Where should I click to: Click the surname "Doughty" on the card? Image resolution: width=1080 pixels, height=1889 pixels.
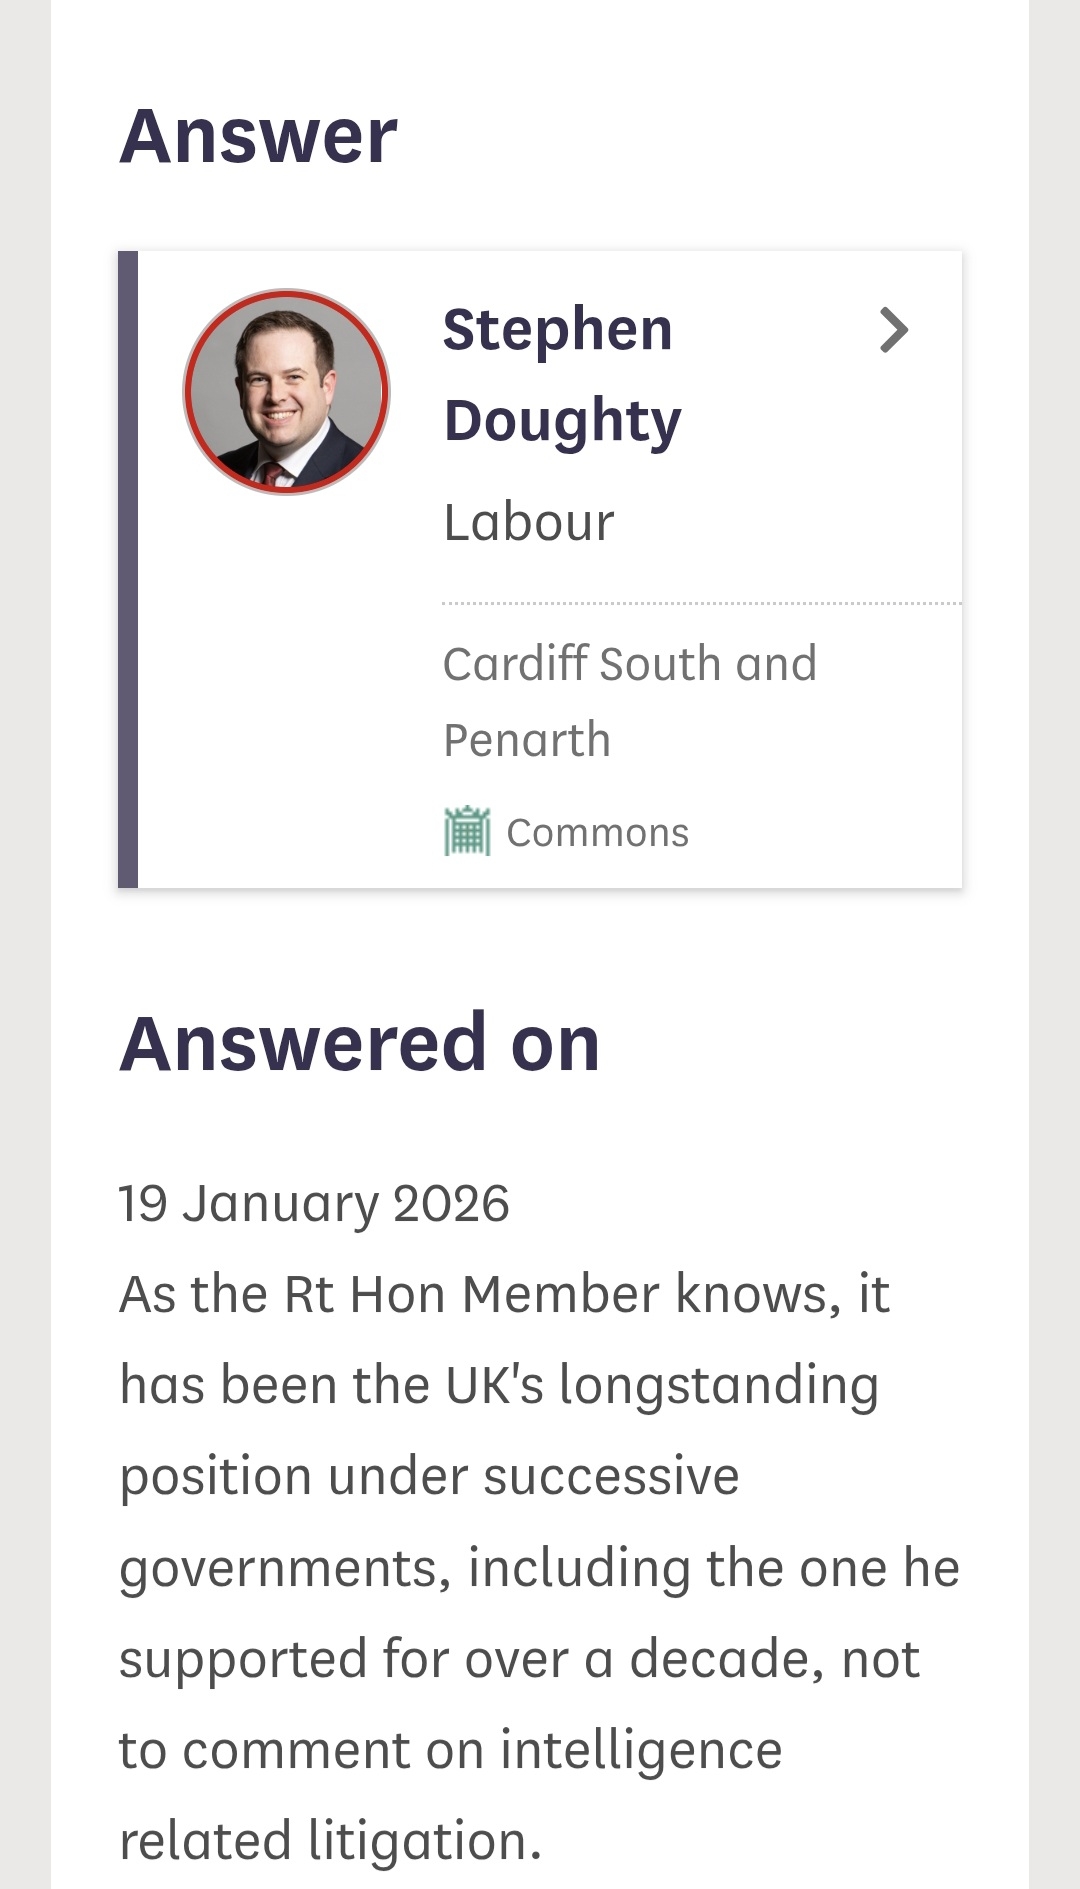click(562, 421)
